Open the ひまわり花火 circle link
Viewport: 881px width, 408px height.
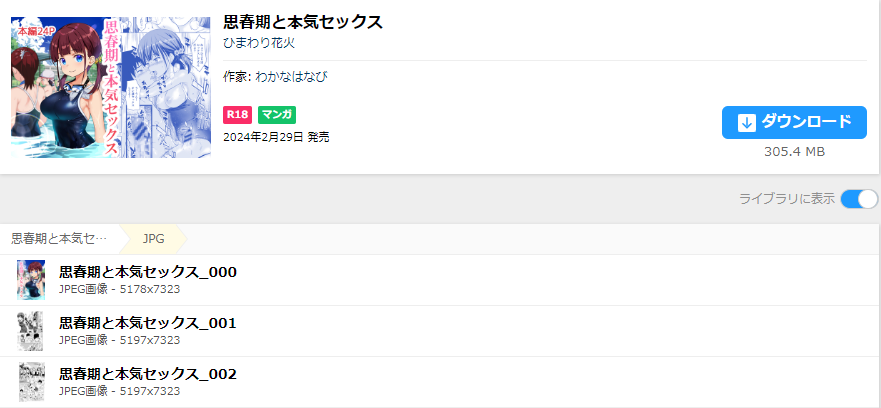pyautogui.click(x=259, y=43)
